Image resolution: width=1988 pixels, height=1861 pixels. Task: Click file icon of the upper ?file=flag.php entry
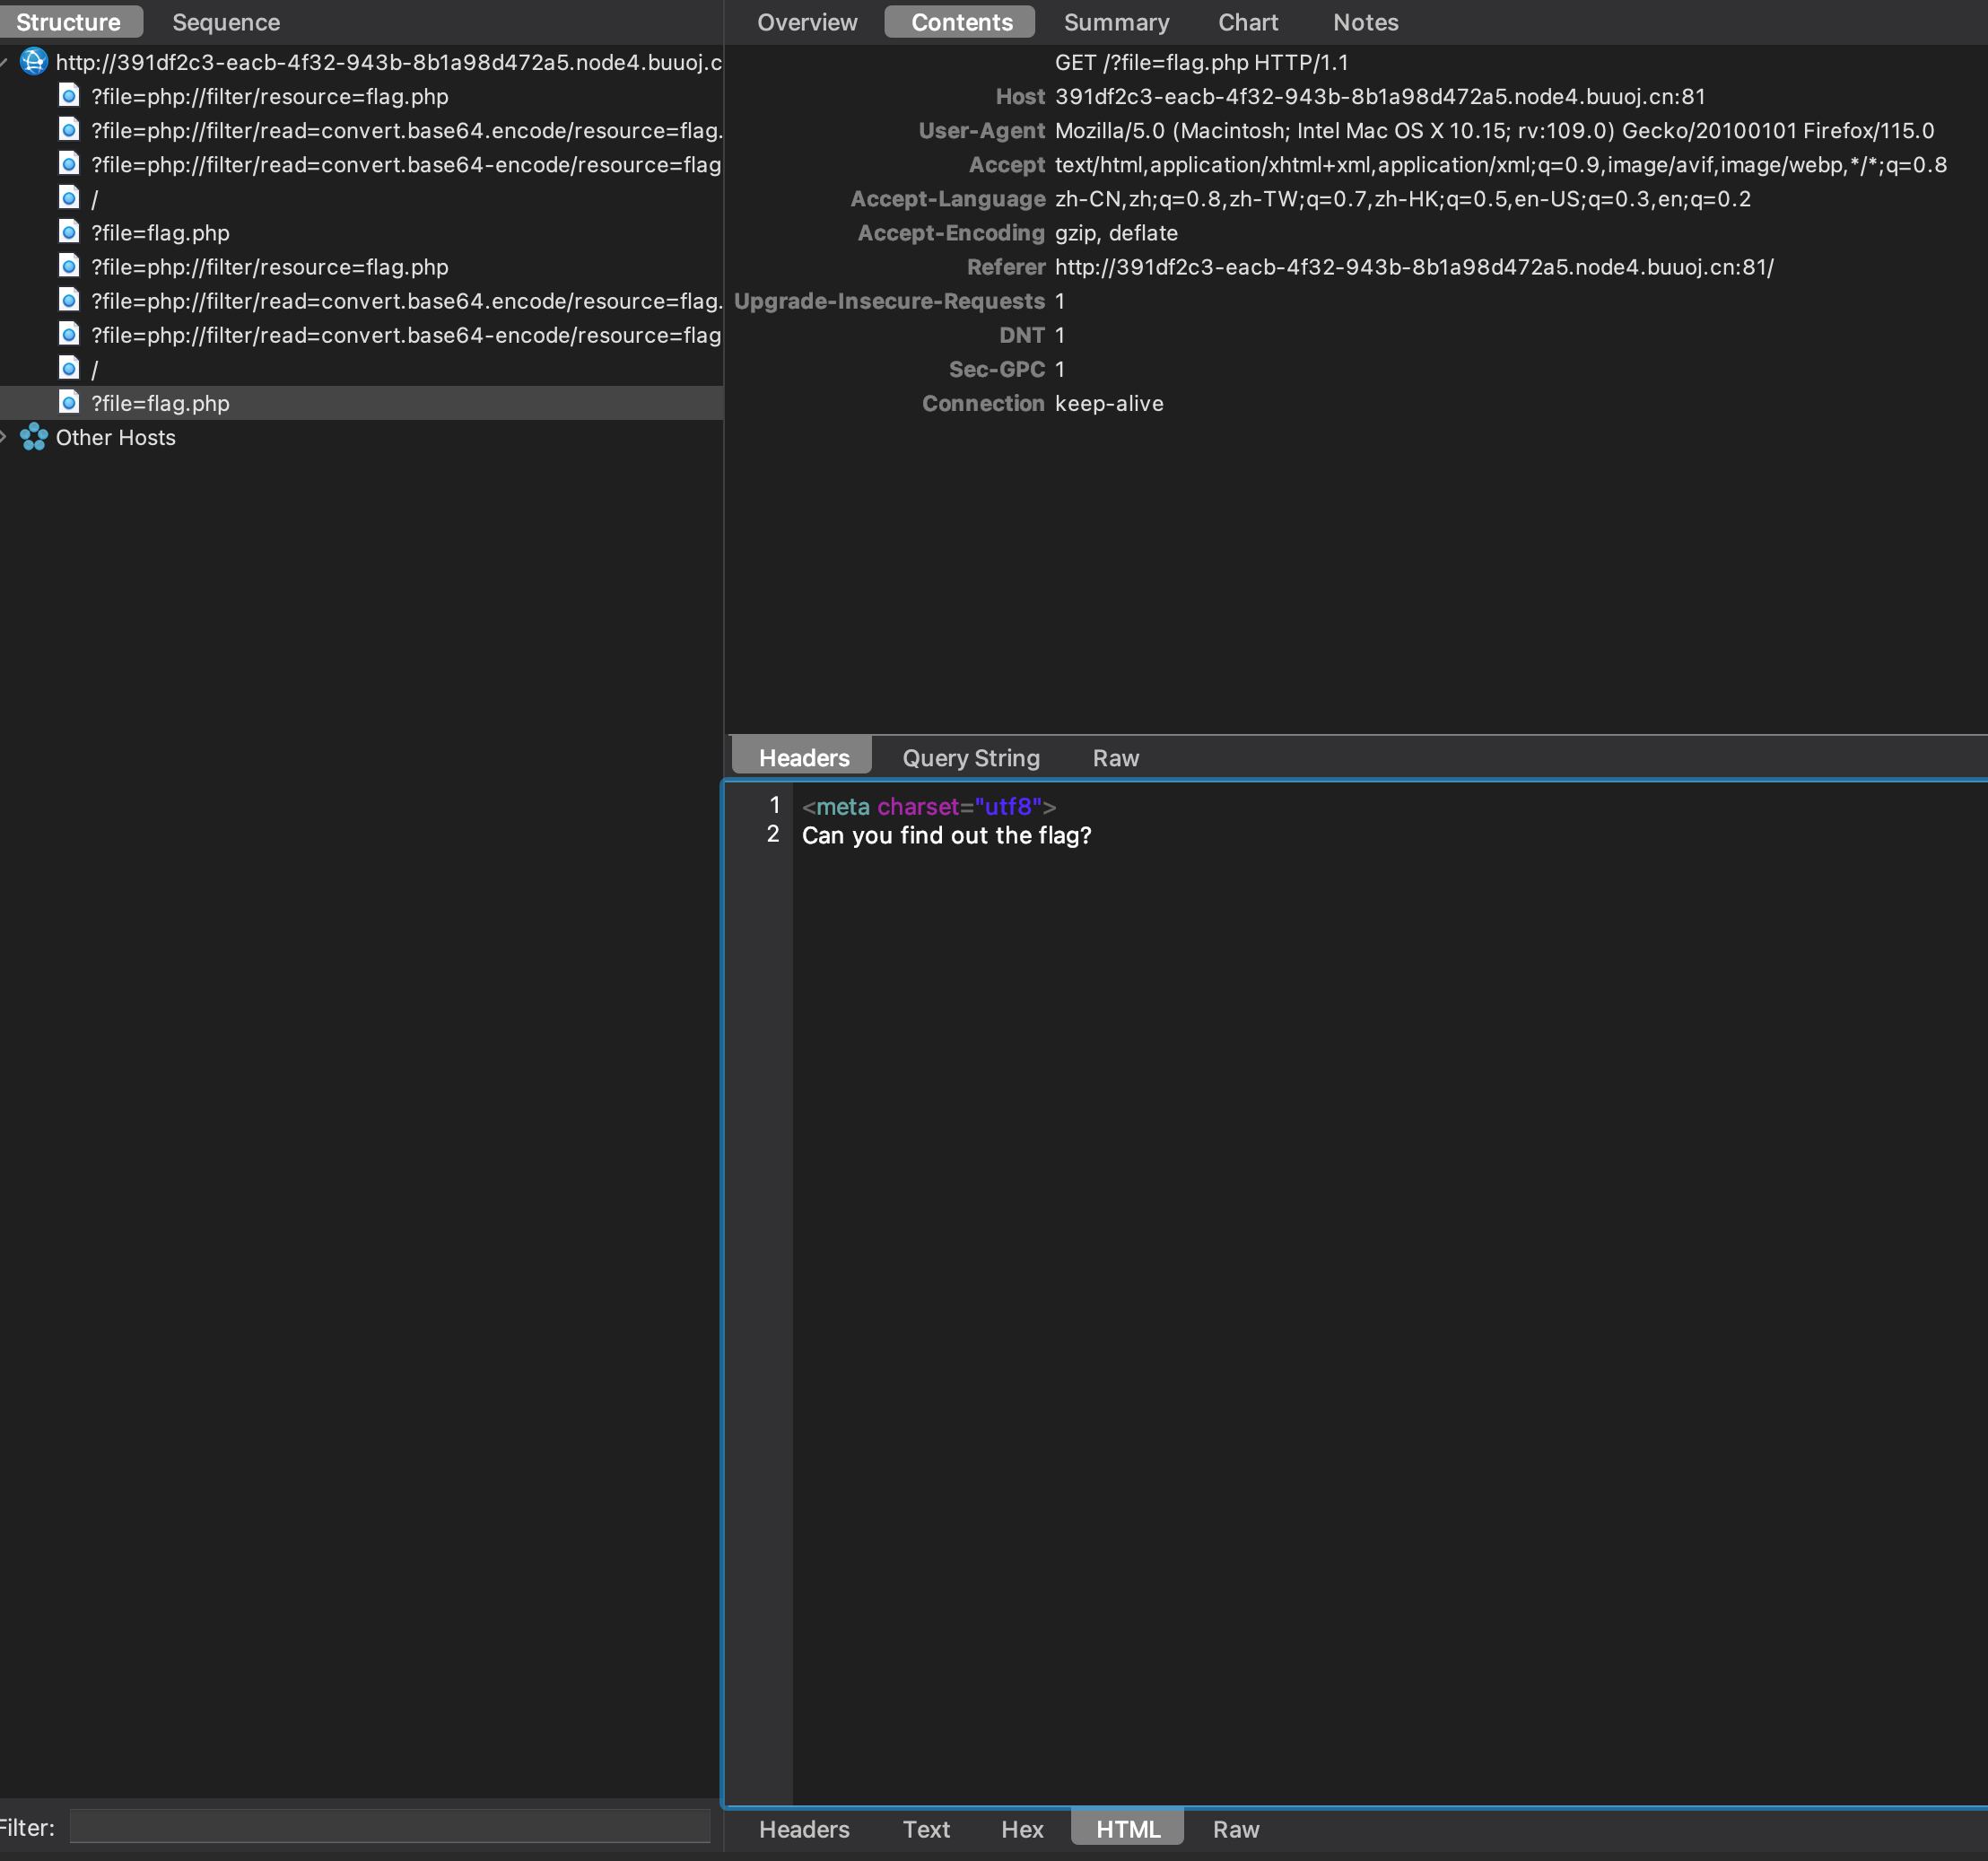(69, 232)
